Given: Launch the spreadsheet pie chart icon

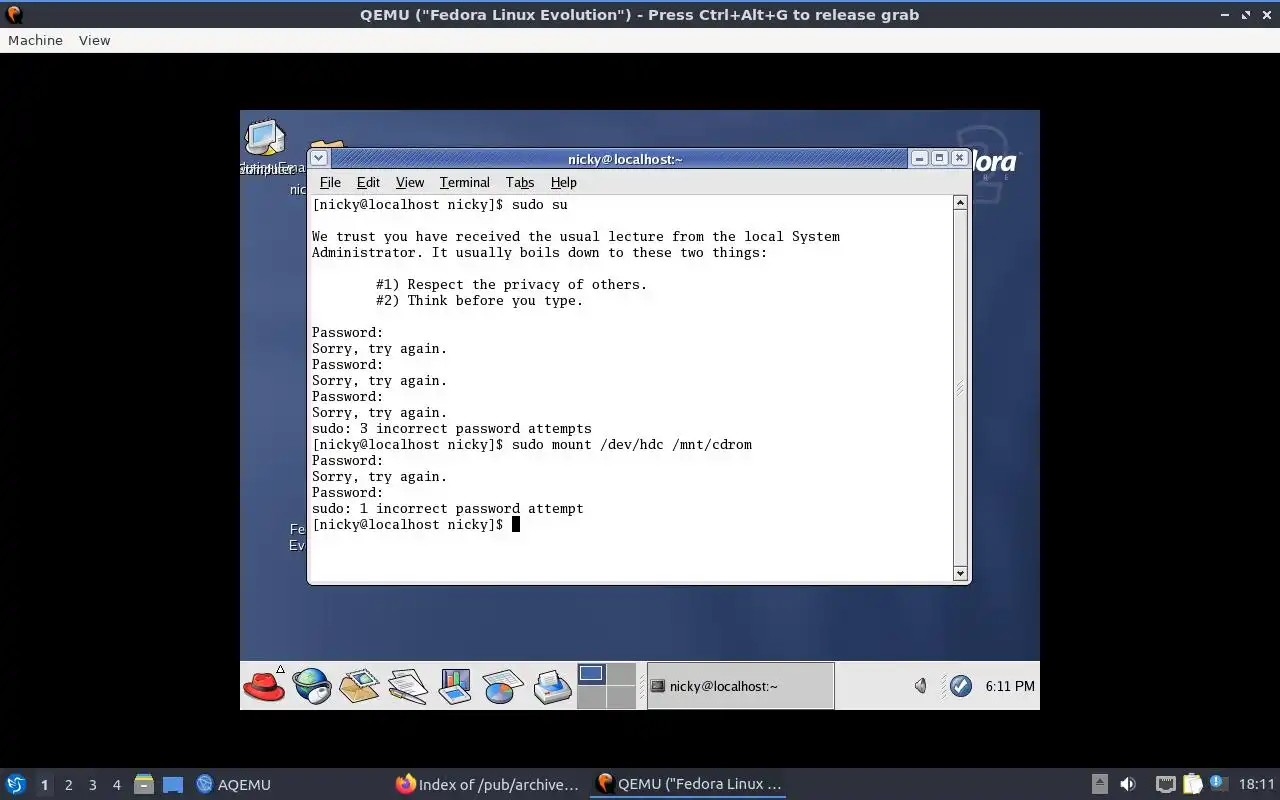Looking at the screenshot, I should click(503, 686).
